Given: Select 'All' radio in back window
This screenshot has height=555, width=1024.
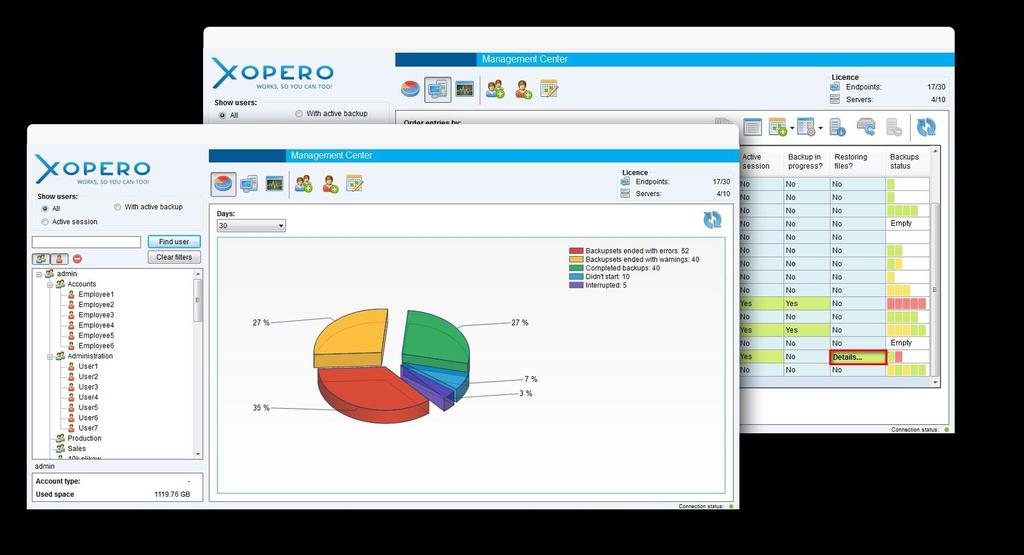Looking at the screenshot, I should point(223,116).
